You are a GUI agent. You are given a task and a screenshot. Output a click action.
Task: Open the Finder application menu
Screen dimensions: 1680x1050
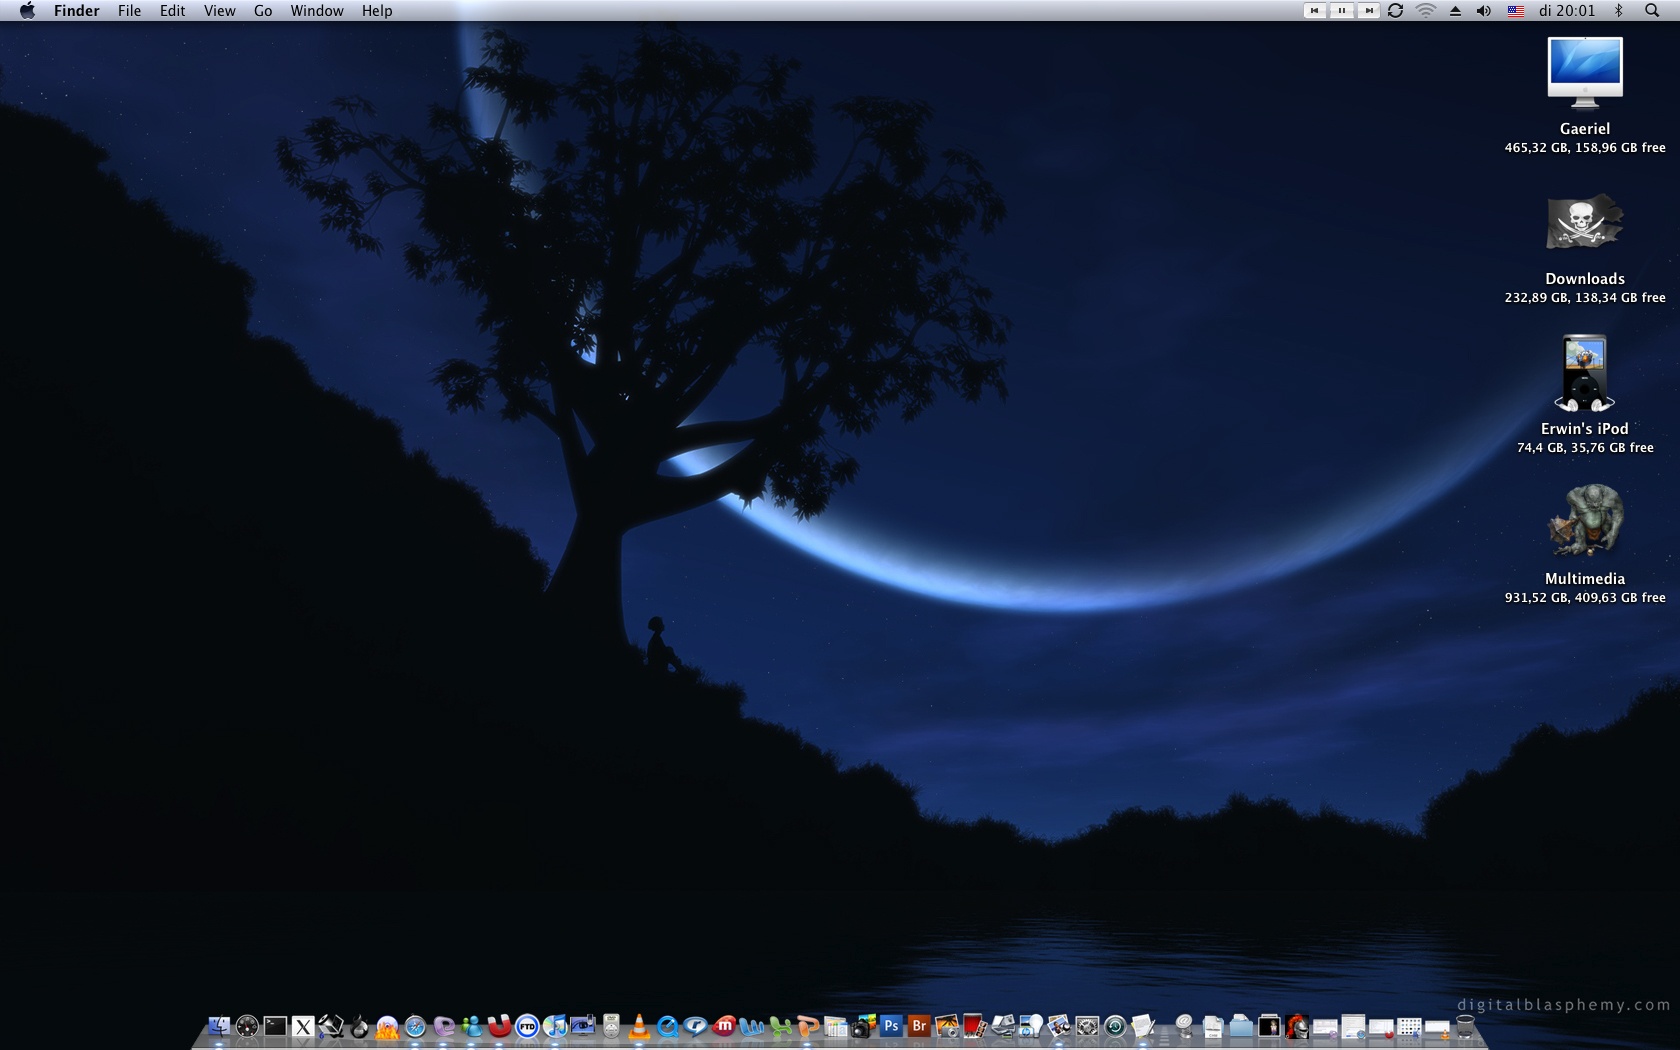point(77,11)
